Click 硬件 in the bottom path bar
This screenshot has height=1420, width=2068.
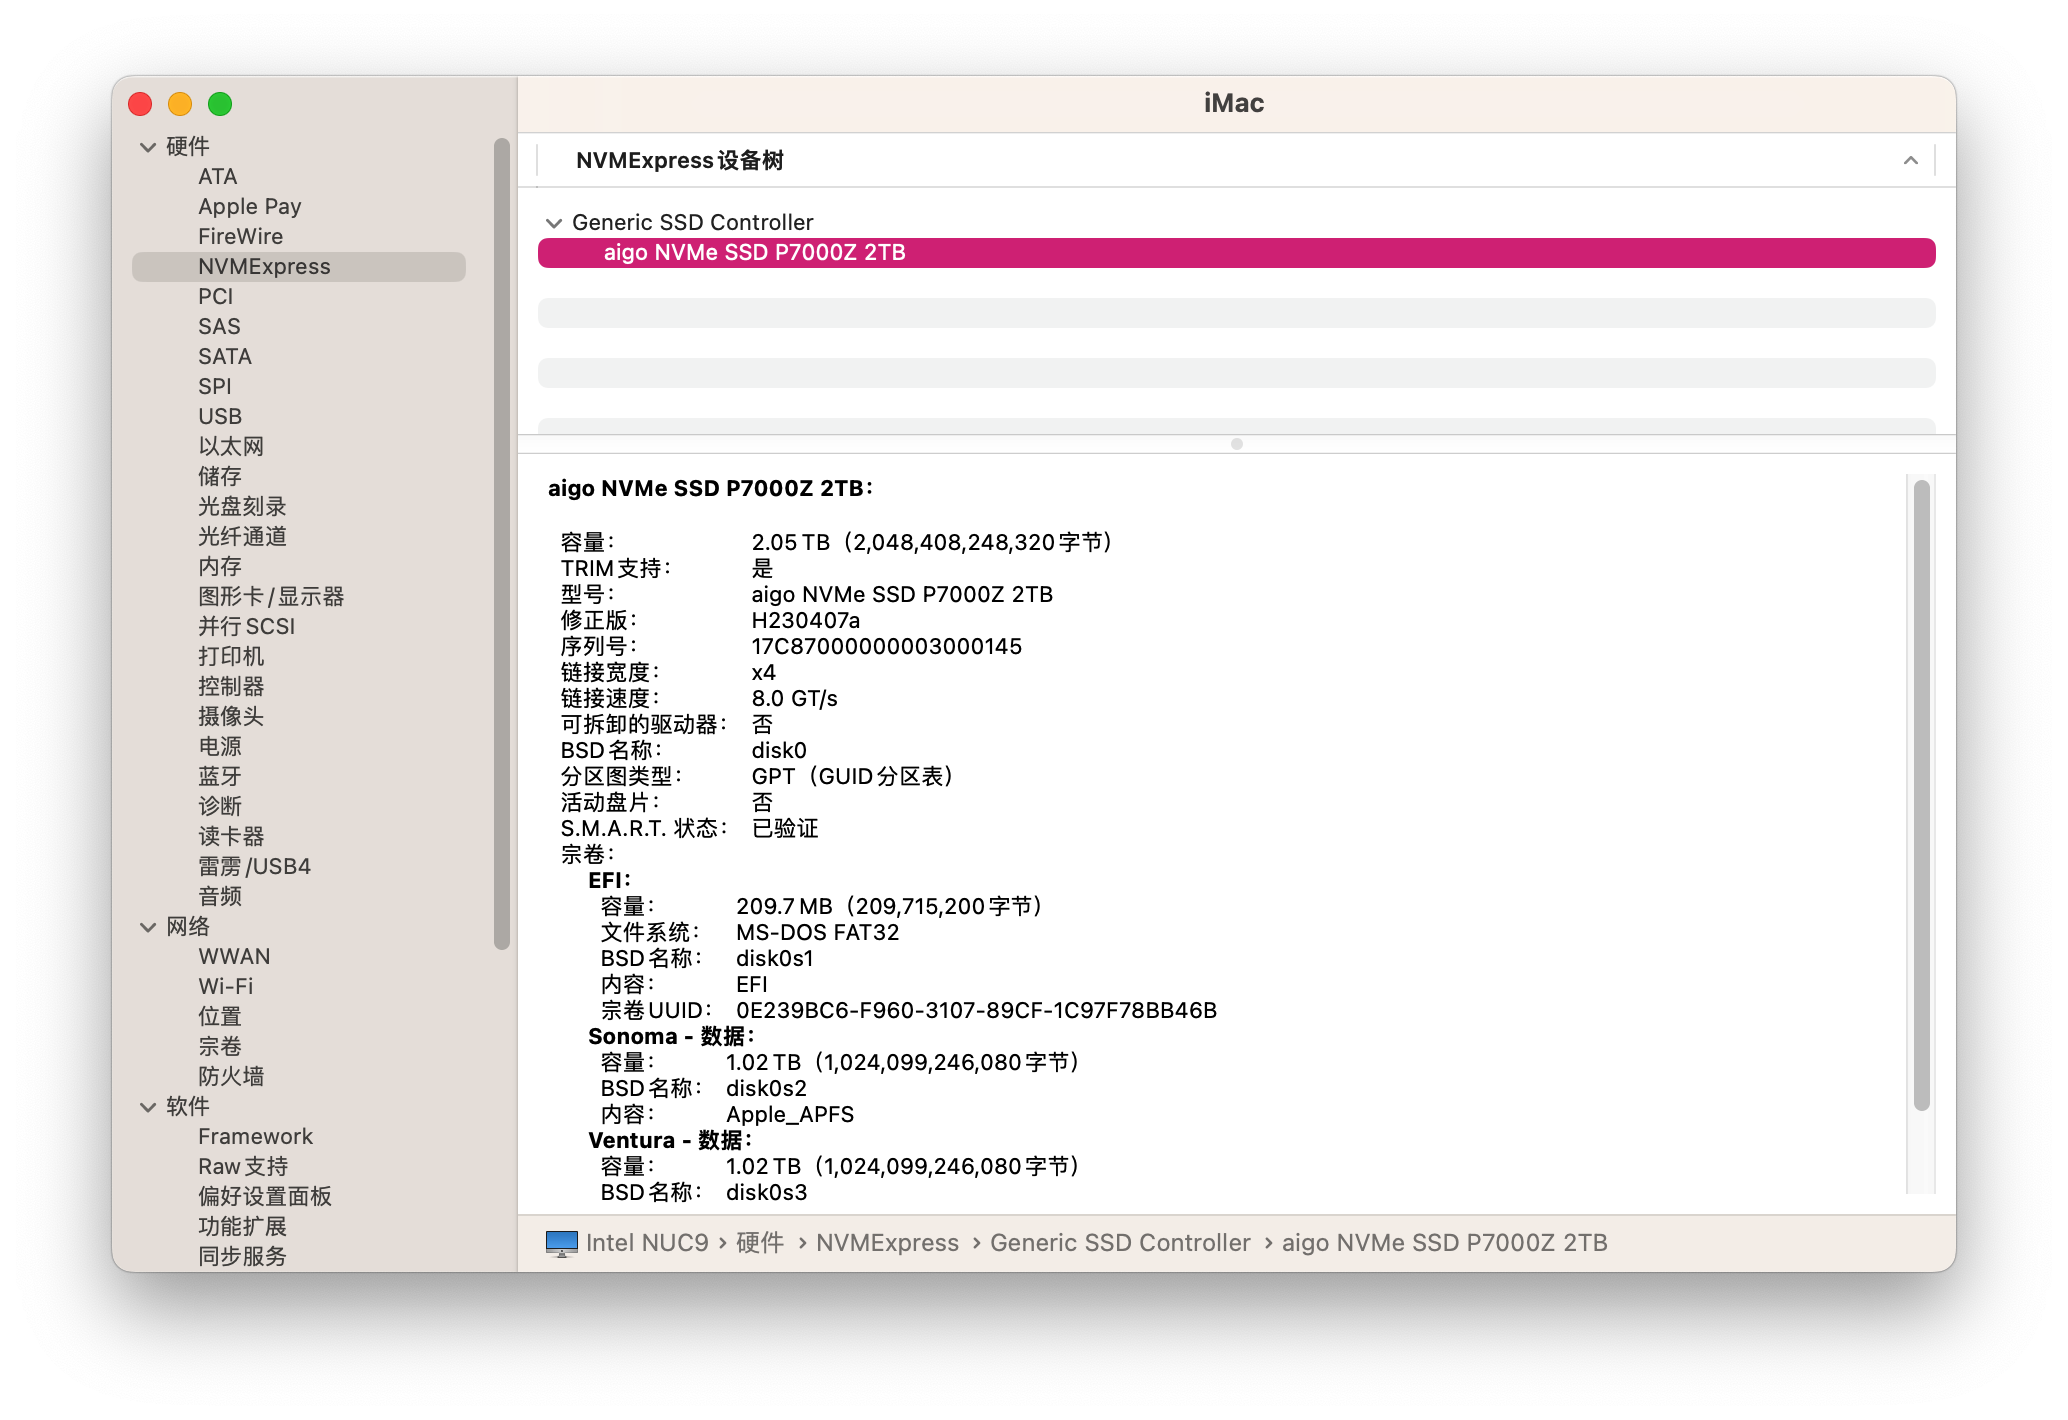pyautogui.click(x=760, y=1243)
